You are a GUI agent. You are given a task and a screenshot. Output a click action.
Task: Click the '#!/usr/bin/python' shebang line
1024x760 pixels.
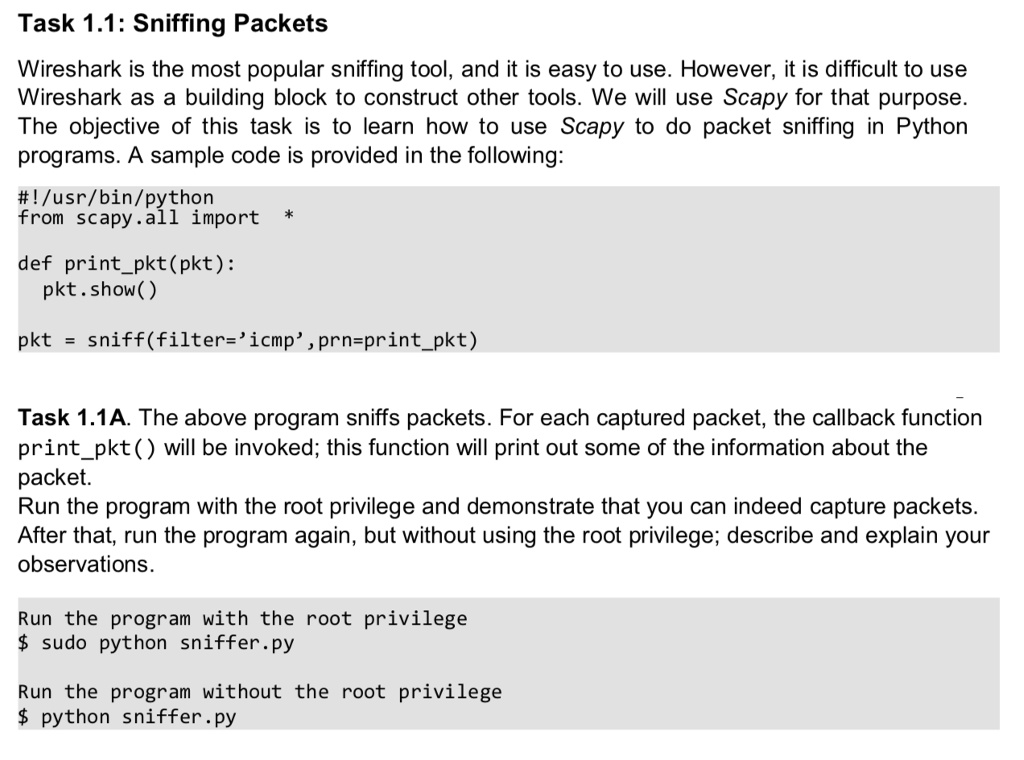(x=116, y=197)
